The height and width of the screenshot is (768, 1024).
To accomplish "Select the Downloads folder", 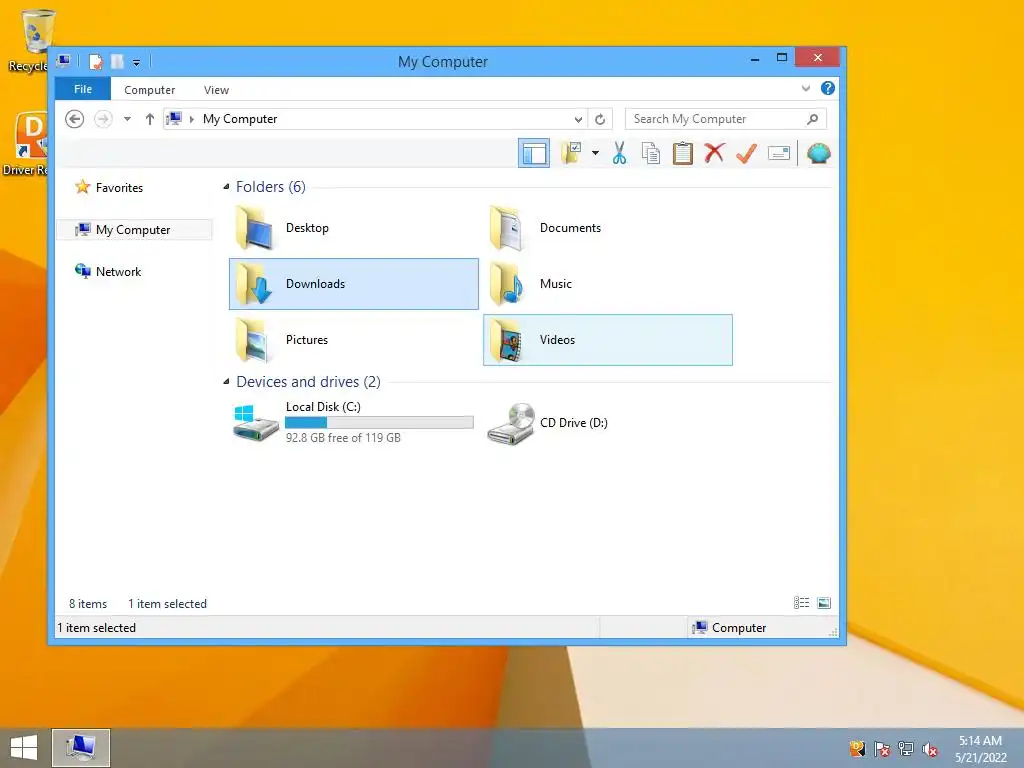I will pyautogui.click(x=353, y=283).
